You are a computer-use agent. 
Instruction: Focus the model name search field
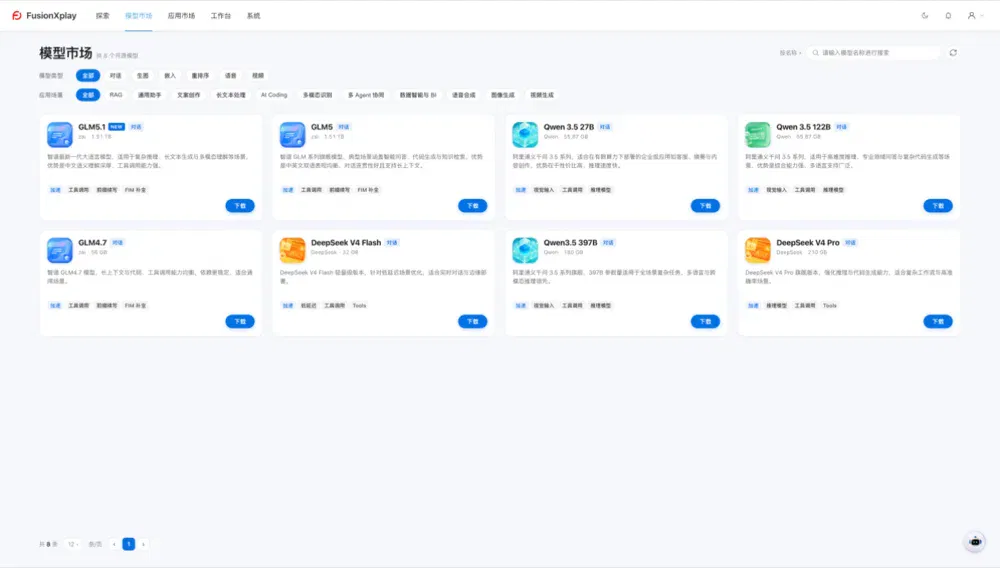click(x=873, y=53)
